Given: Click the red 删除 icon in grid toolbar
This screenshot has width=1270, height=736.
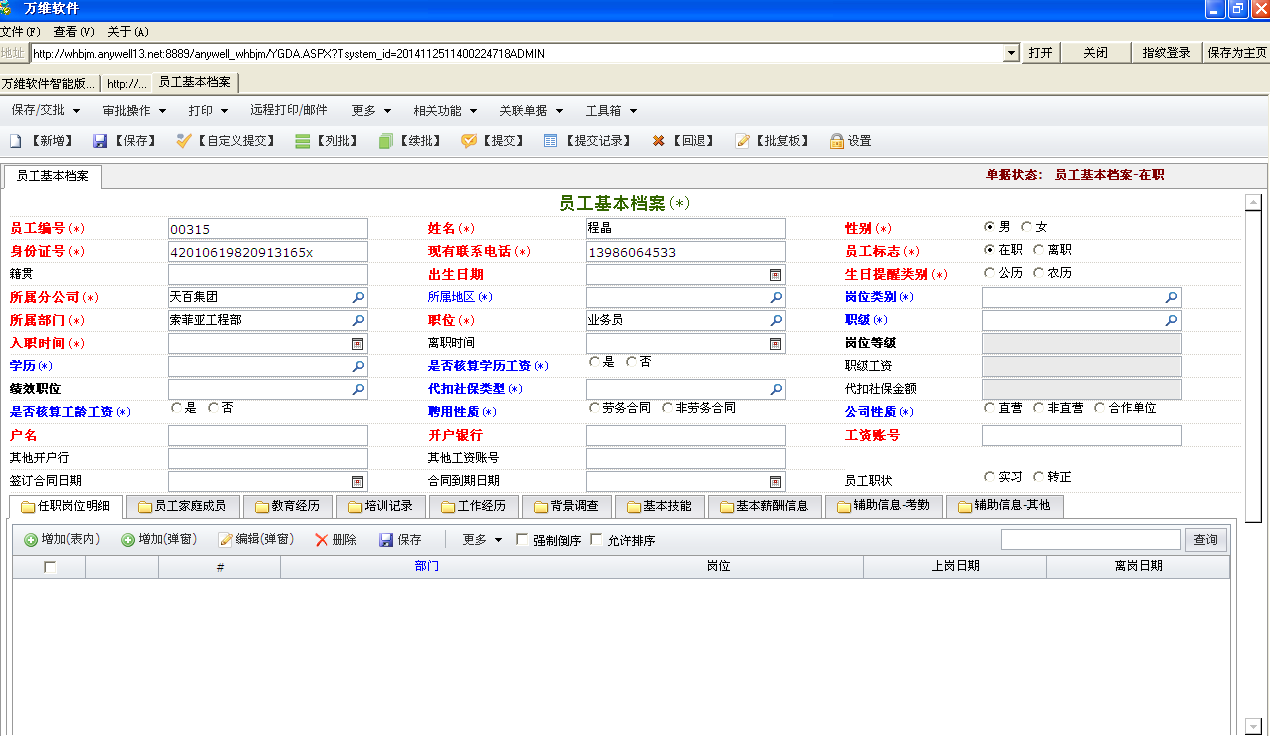Looking at the screenshot, I should click(321, 540).
